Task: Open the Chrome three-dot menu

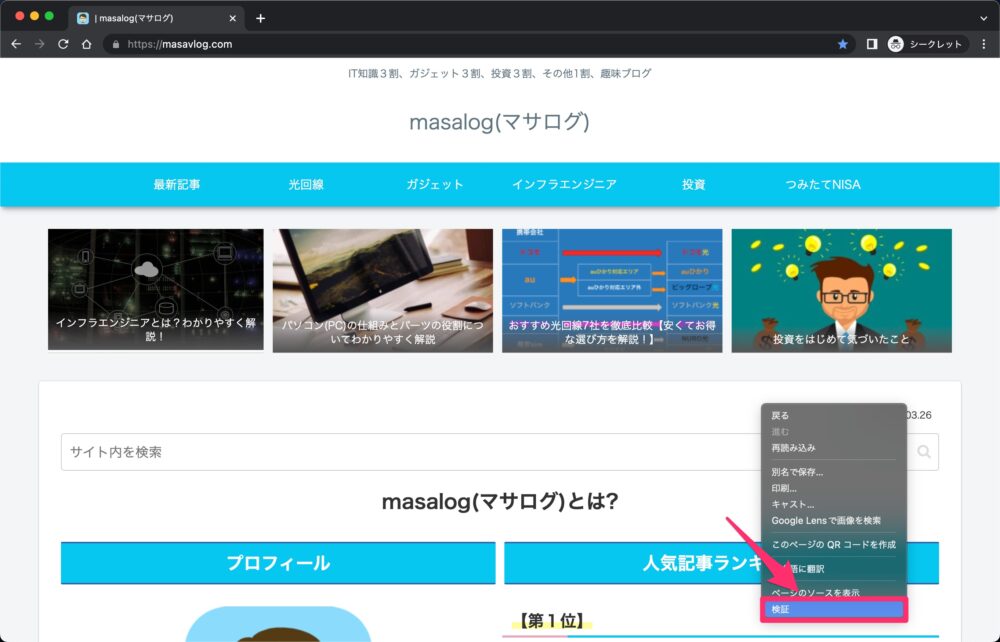Action: tap(984, 44)
